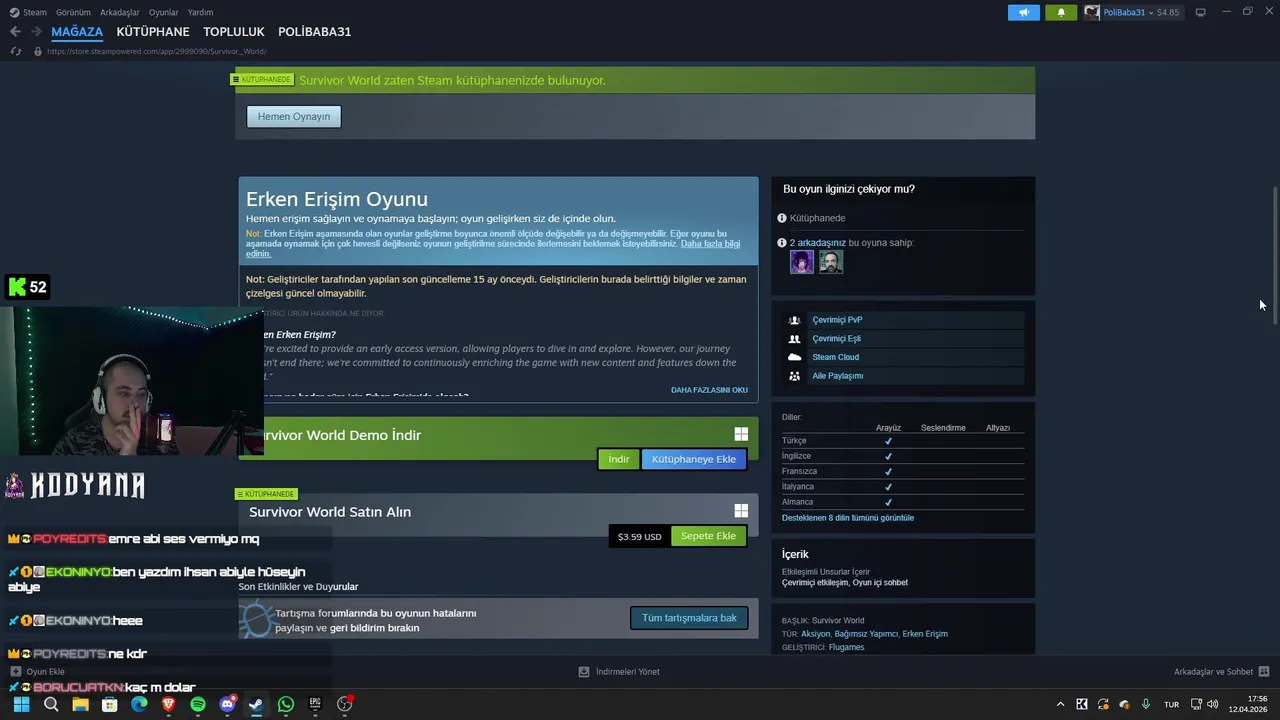Open File Explorer from taskbar
This screenshot has width=1280, height=720.
click(80, 704)
